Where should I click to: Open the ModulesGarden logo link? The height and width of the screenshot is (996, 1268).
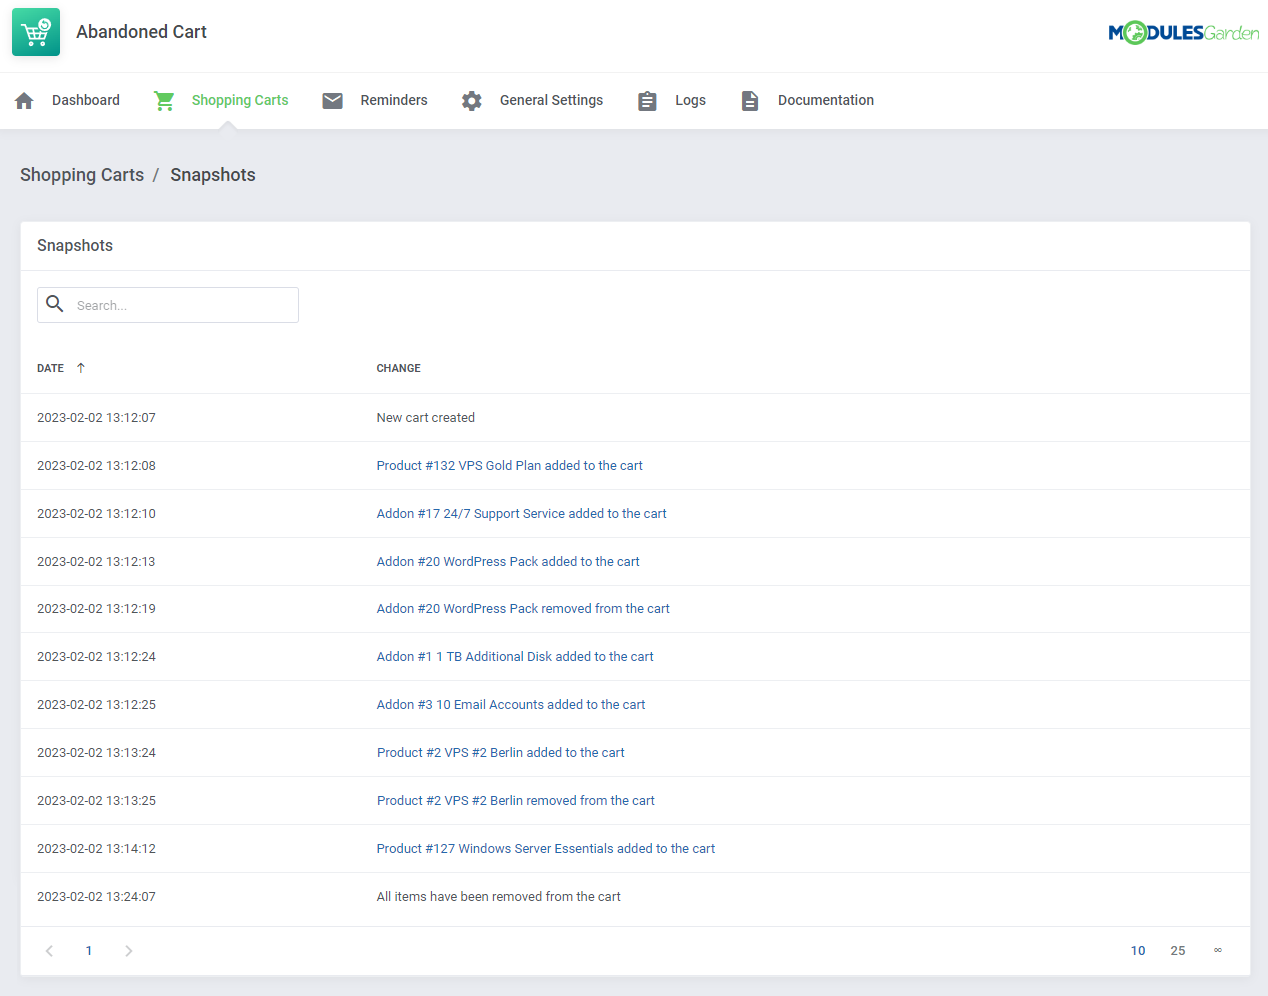point(1183,33)
